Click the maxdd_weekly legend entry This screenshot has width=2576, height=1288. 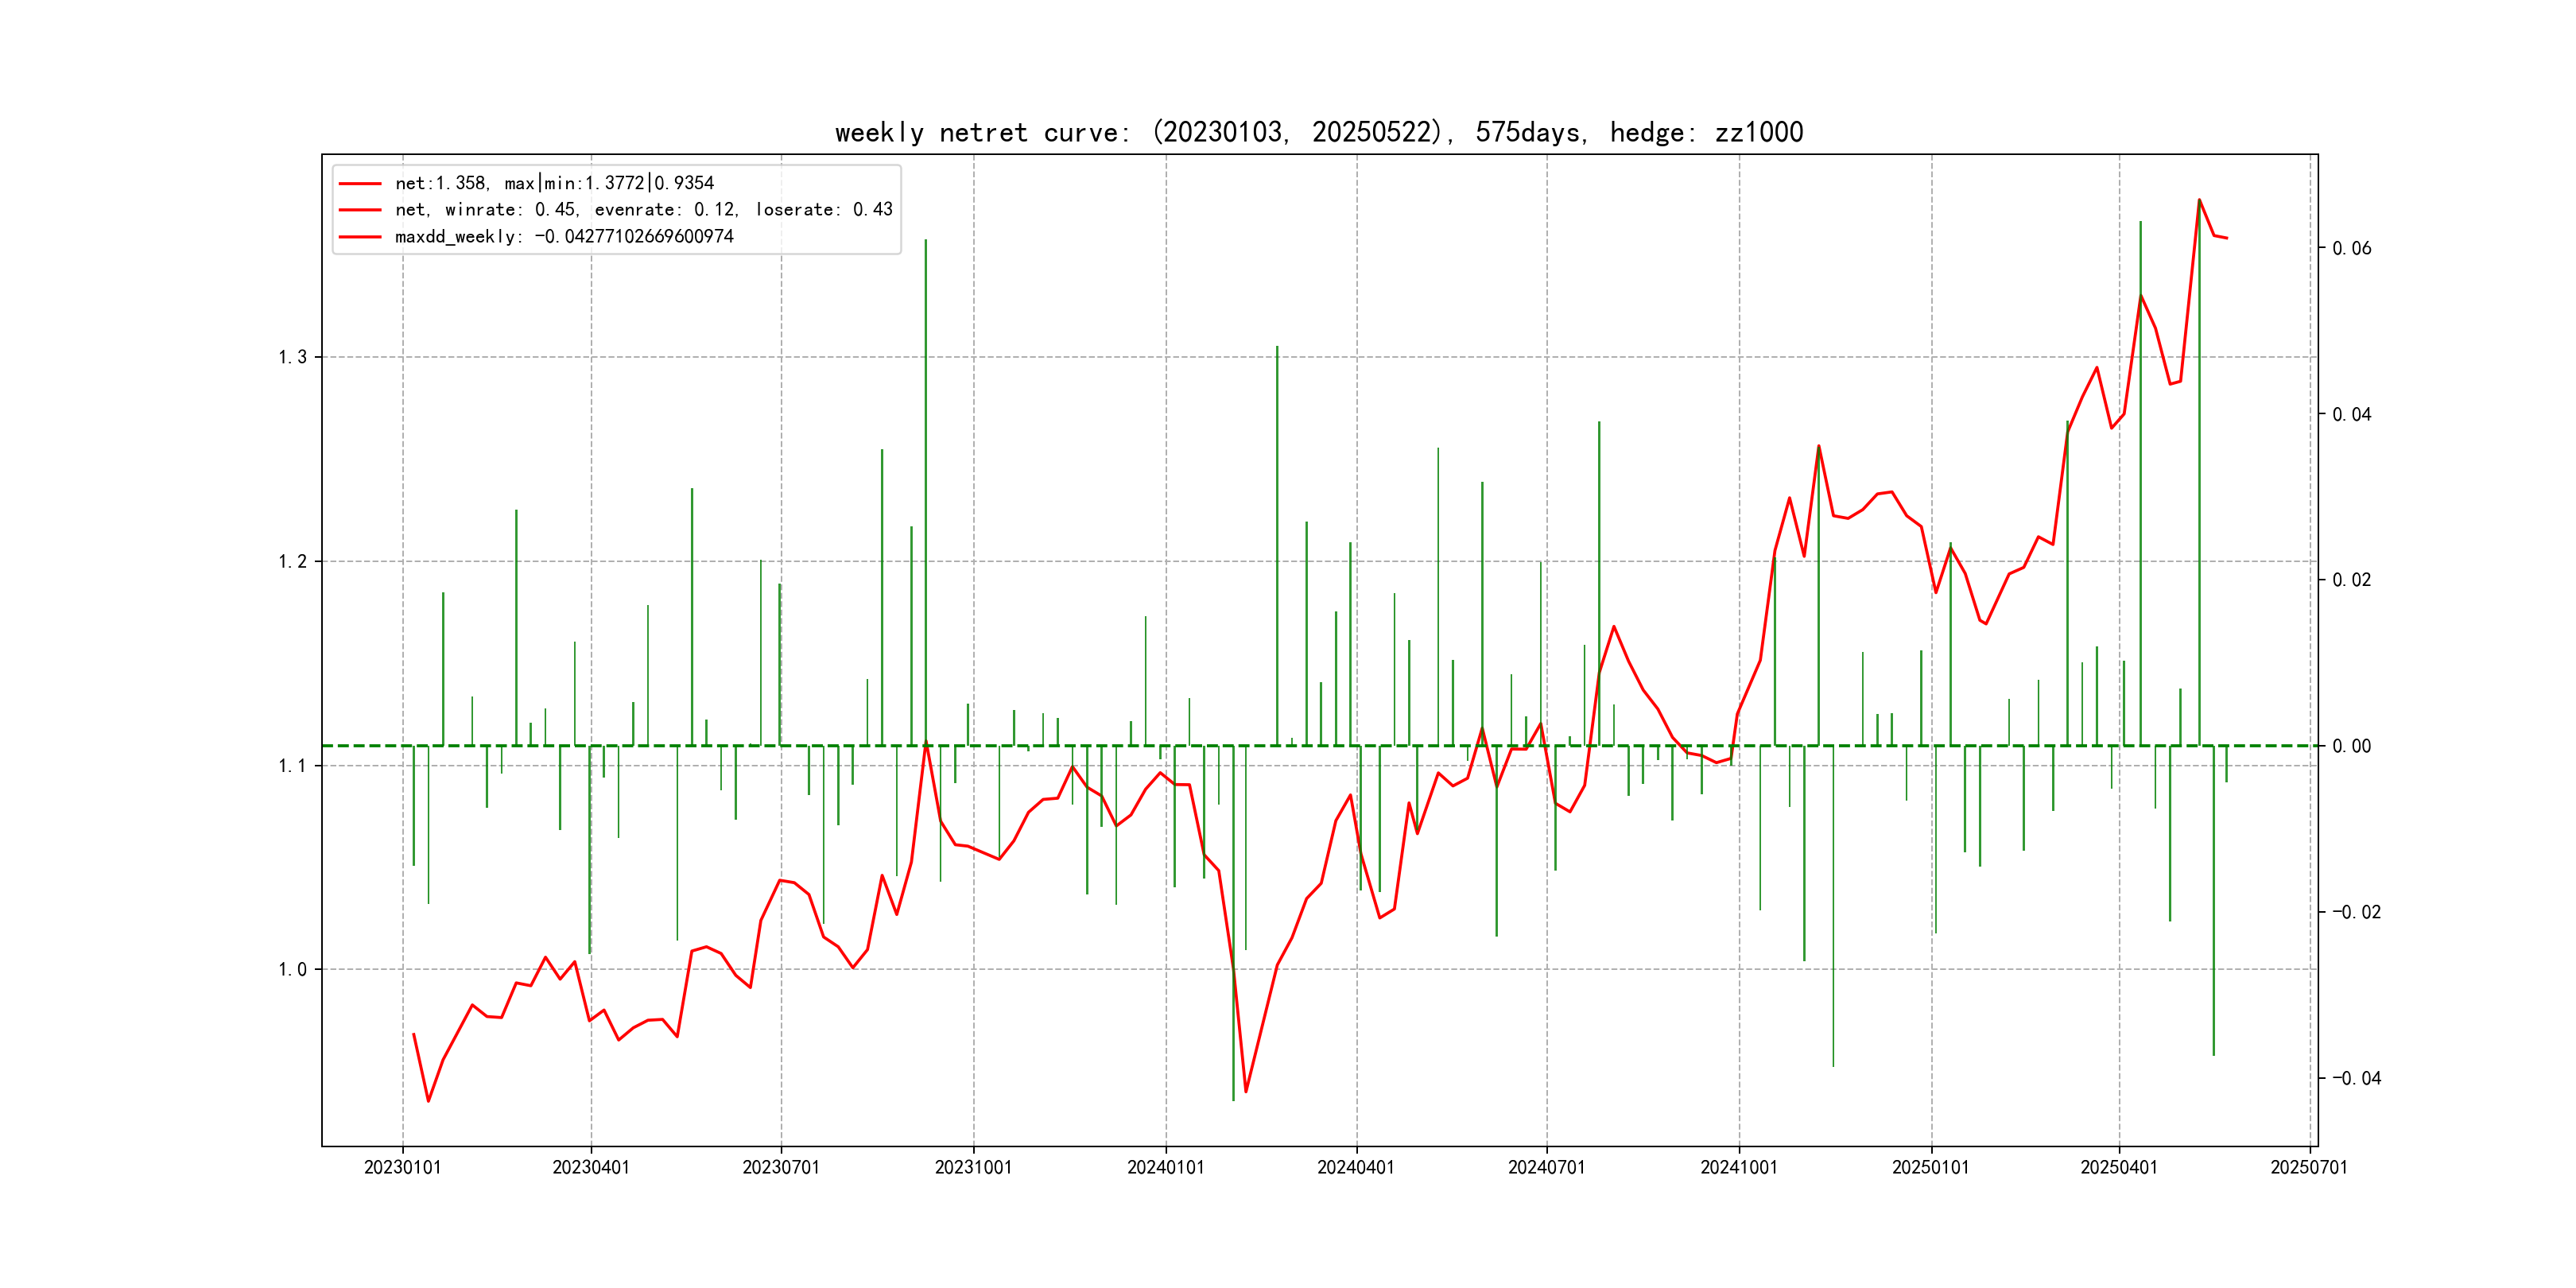coord(564,237)
